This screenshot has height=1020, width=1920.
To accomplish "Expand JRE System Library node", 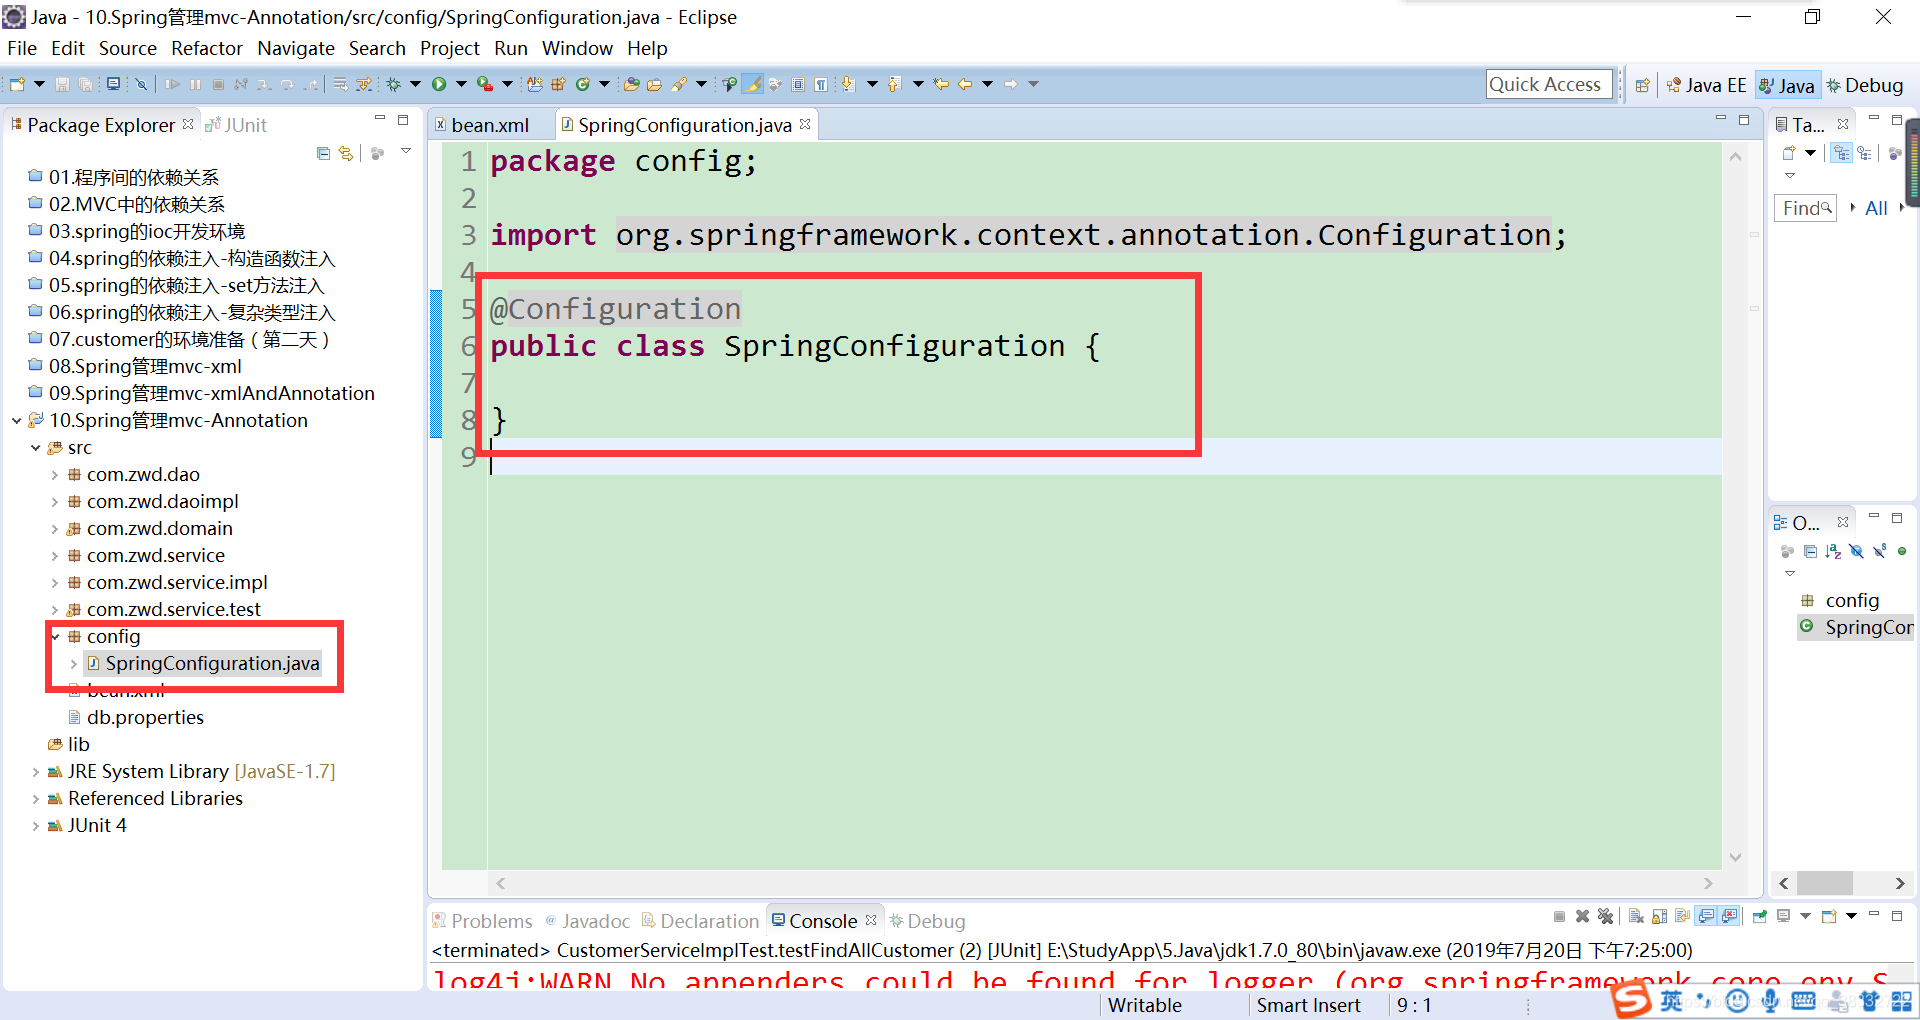I will tap(35, 772).
